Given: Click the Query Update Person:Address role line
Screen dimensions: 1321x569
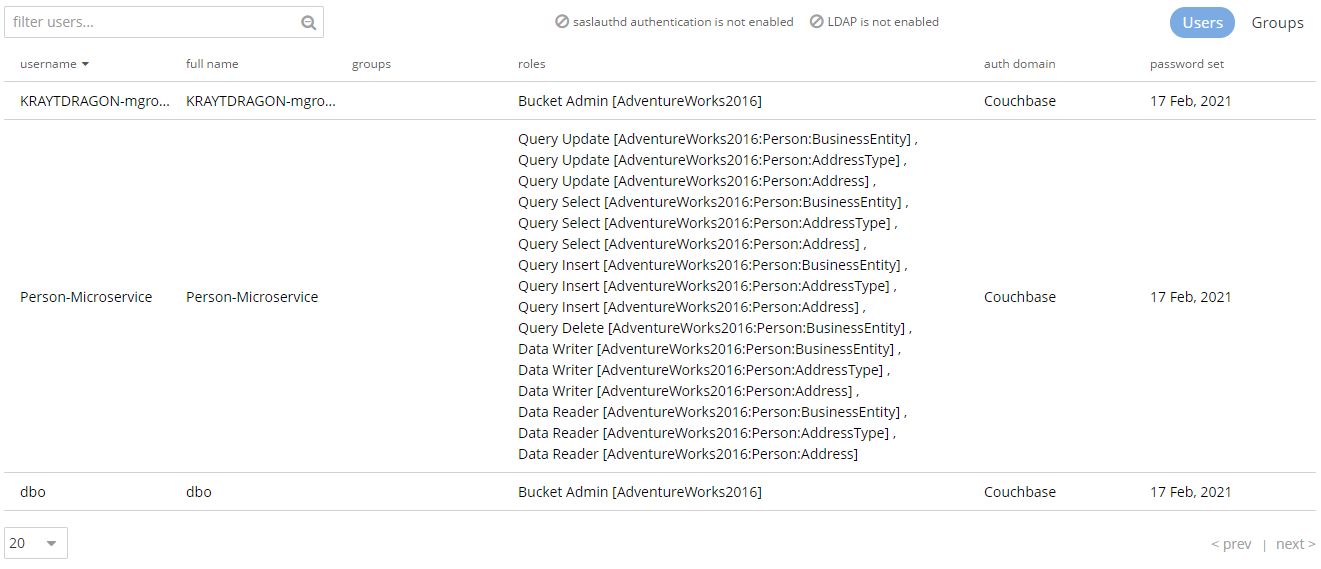Looking at the screenshot, I should pos(693,181).
